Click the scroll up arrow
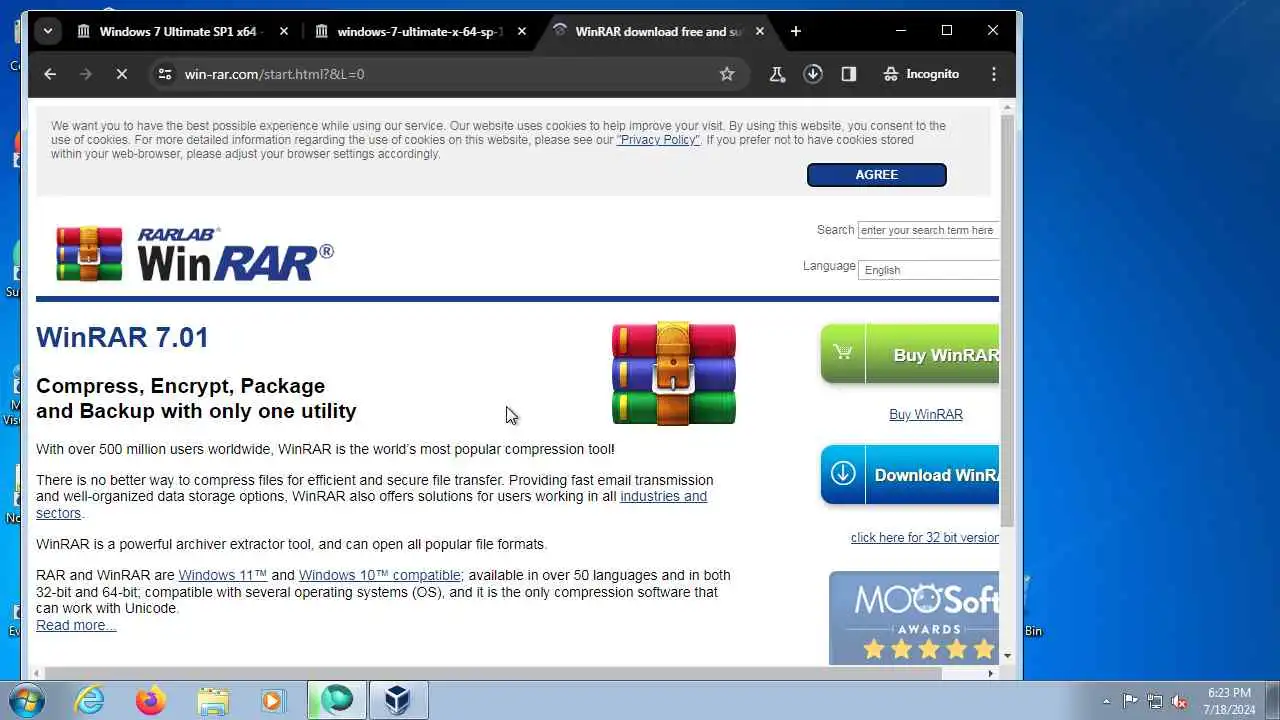The image size is (1280, 720). (x=1008, y=106)
